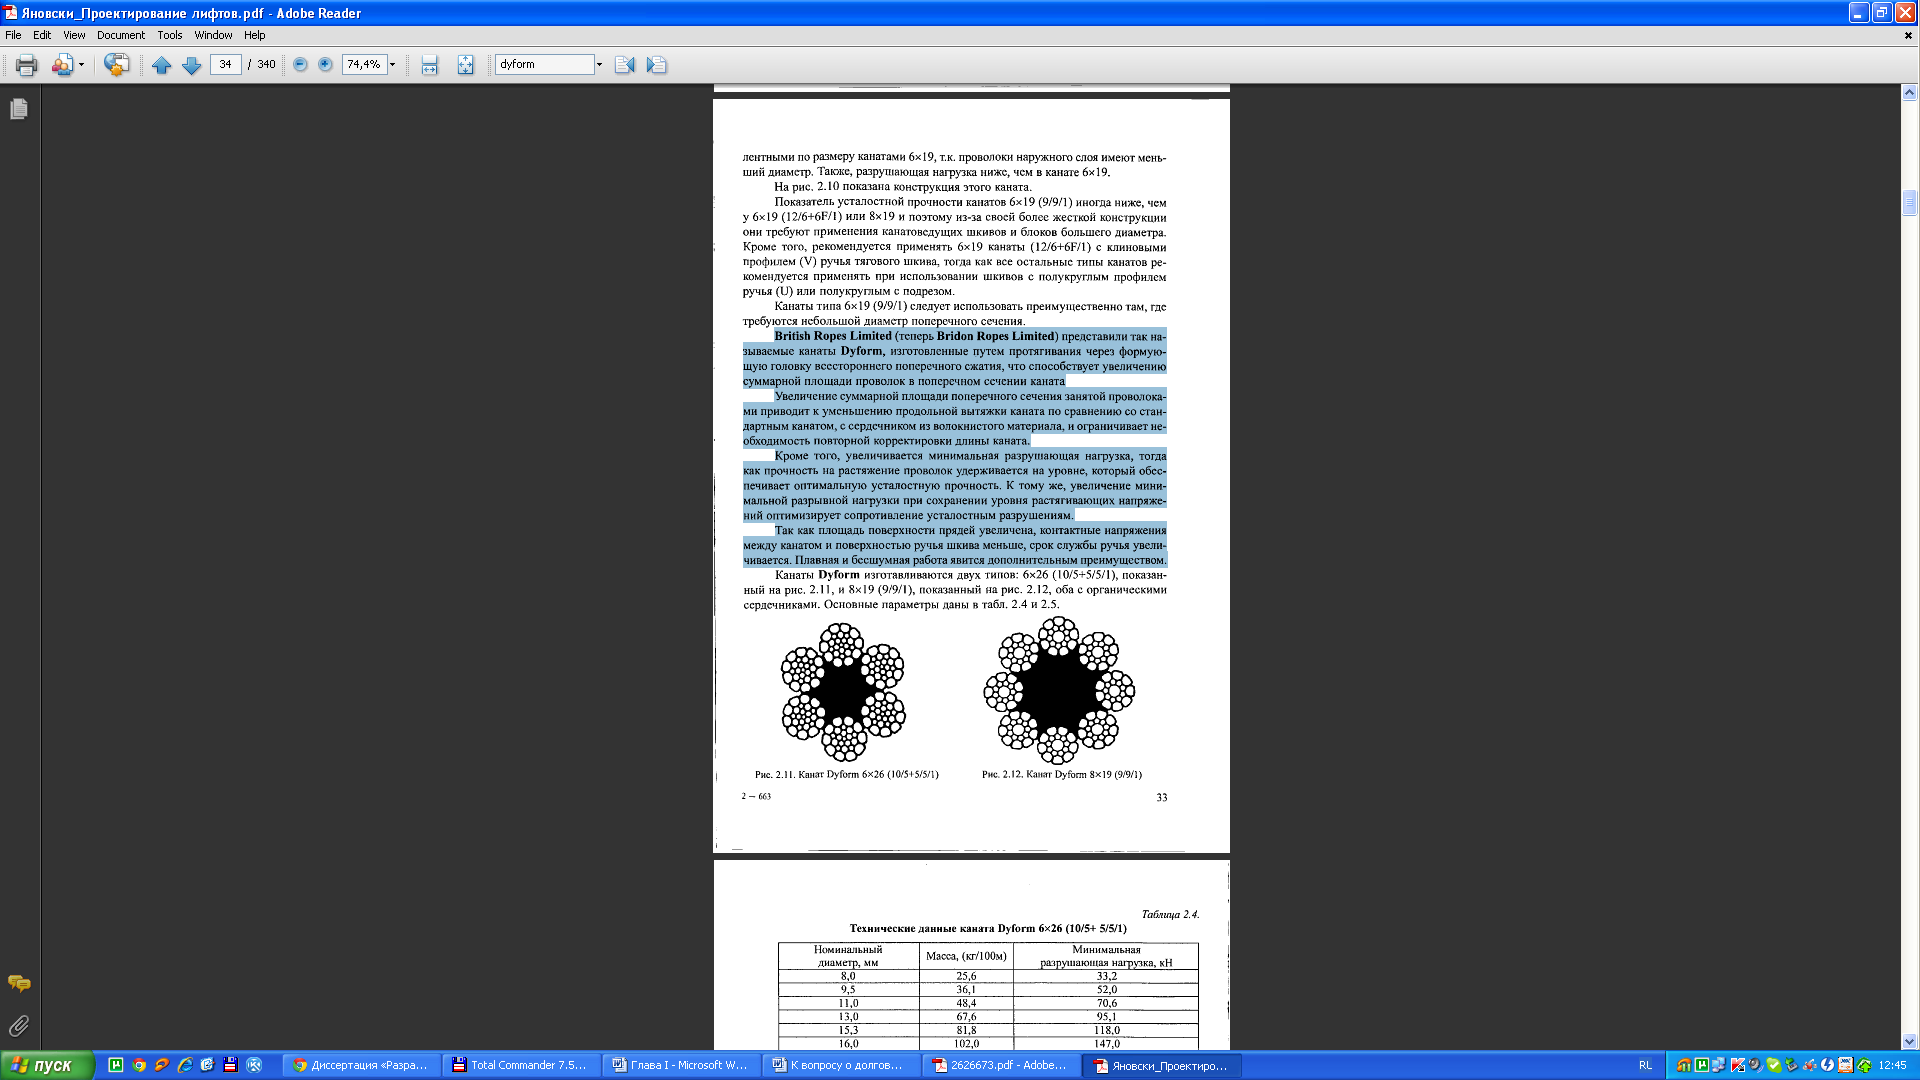Switch to Диссертация Chrome taskbar window
This screenshot has height=1080, width=1920.
point(362,1065)
